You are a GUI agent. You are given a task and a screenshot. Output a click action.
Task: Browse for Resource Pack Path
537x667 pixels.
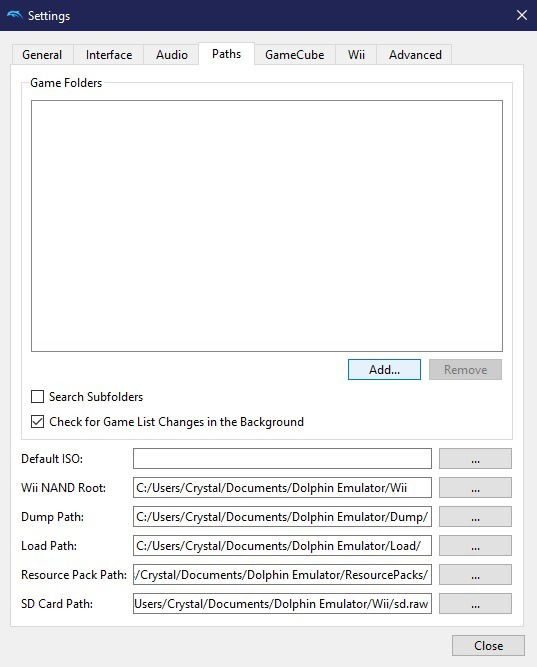point(475,575)
